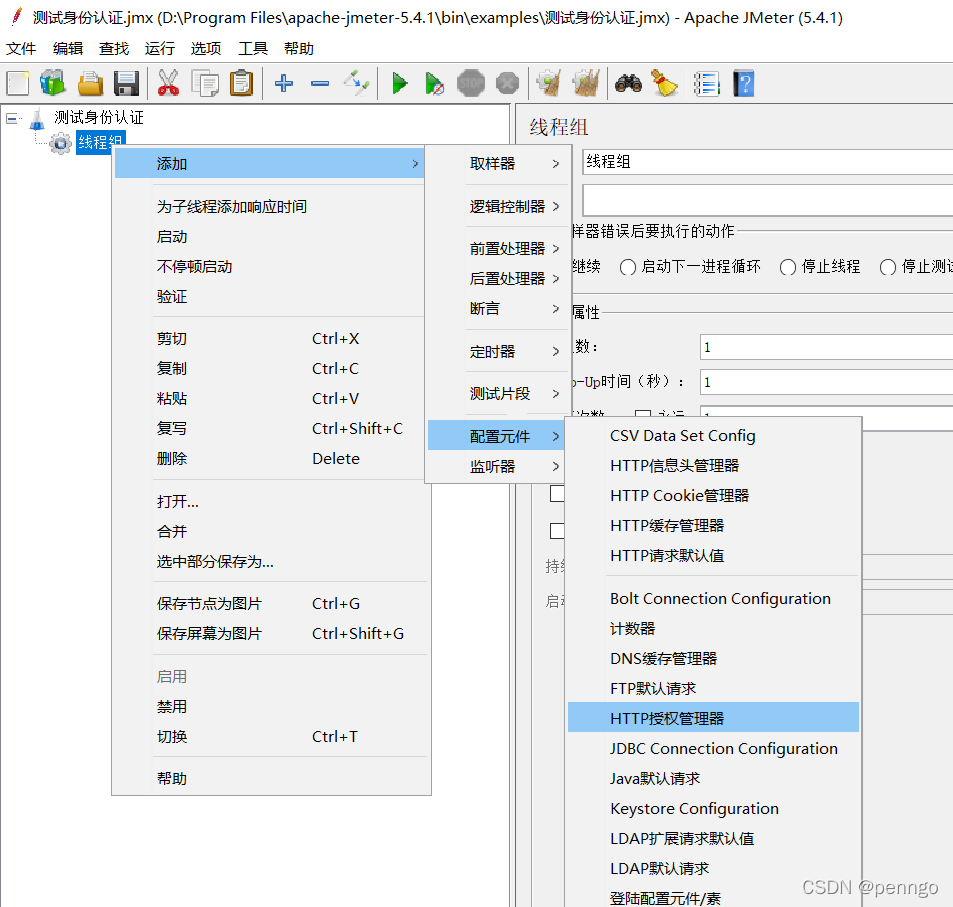The height and width of the screenshot is (907, 953).
Task: Click the Start no pauses icon
Action: point(435,83)
